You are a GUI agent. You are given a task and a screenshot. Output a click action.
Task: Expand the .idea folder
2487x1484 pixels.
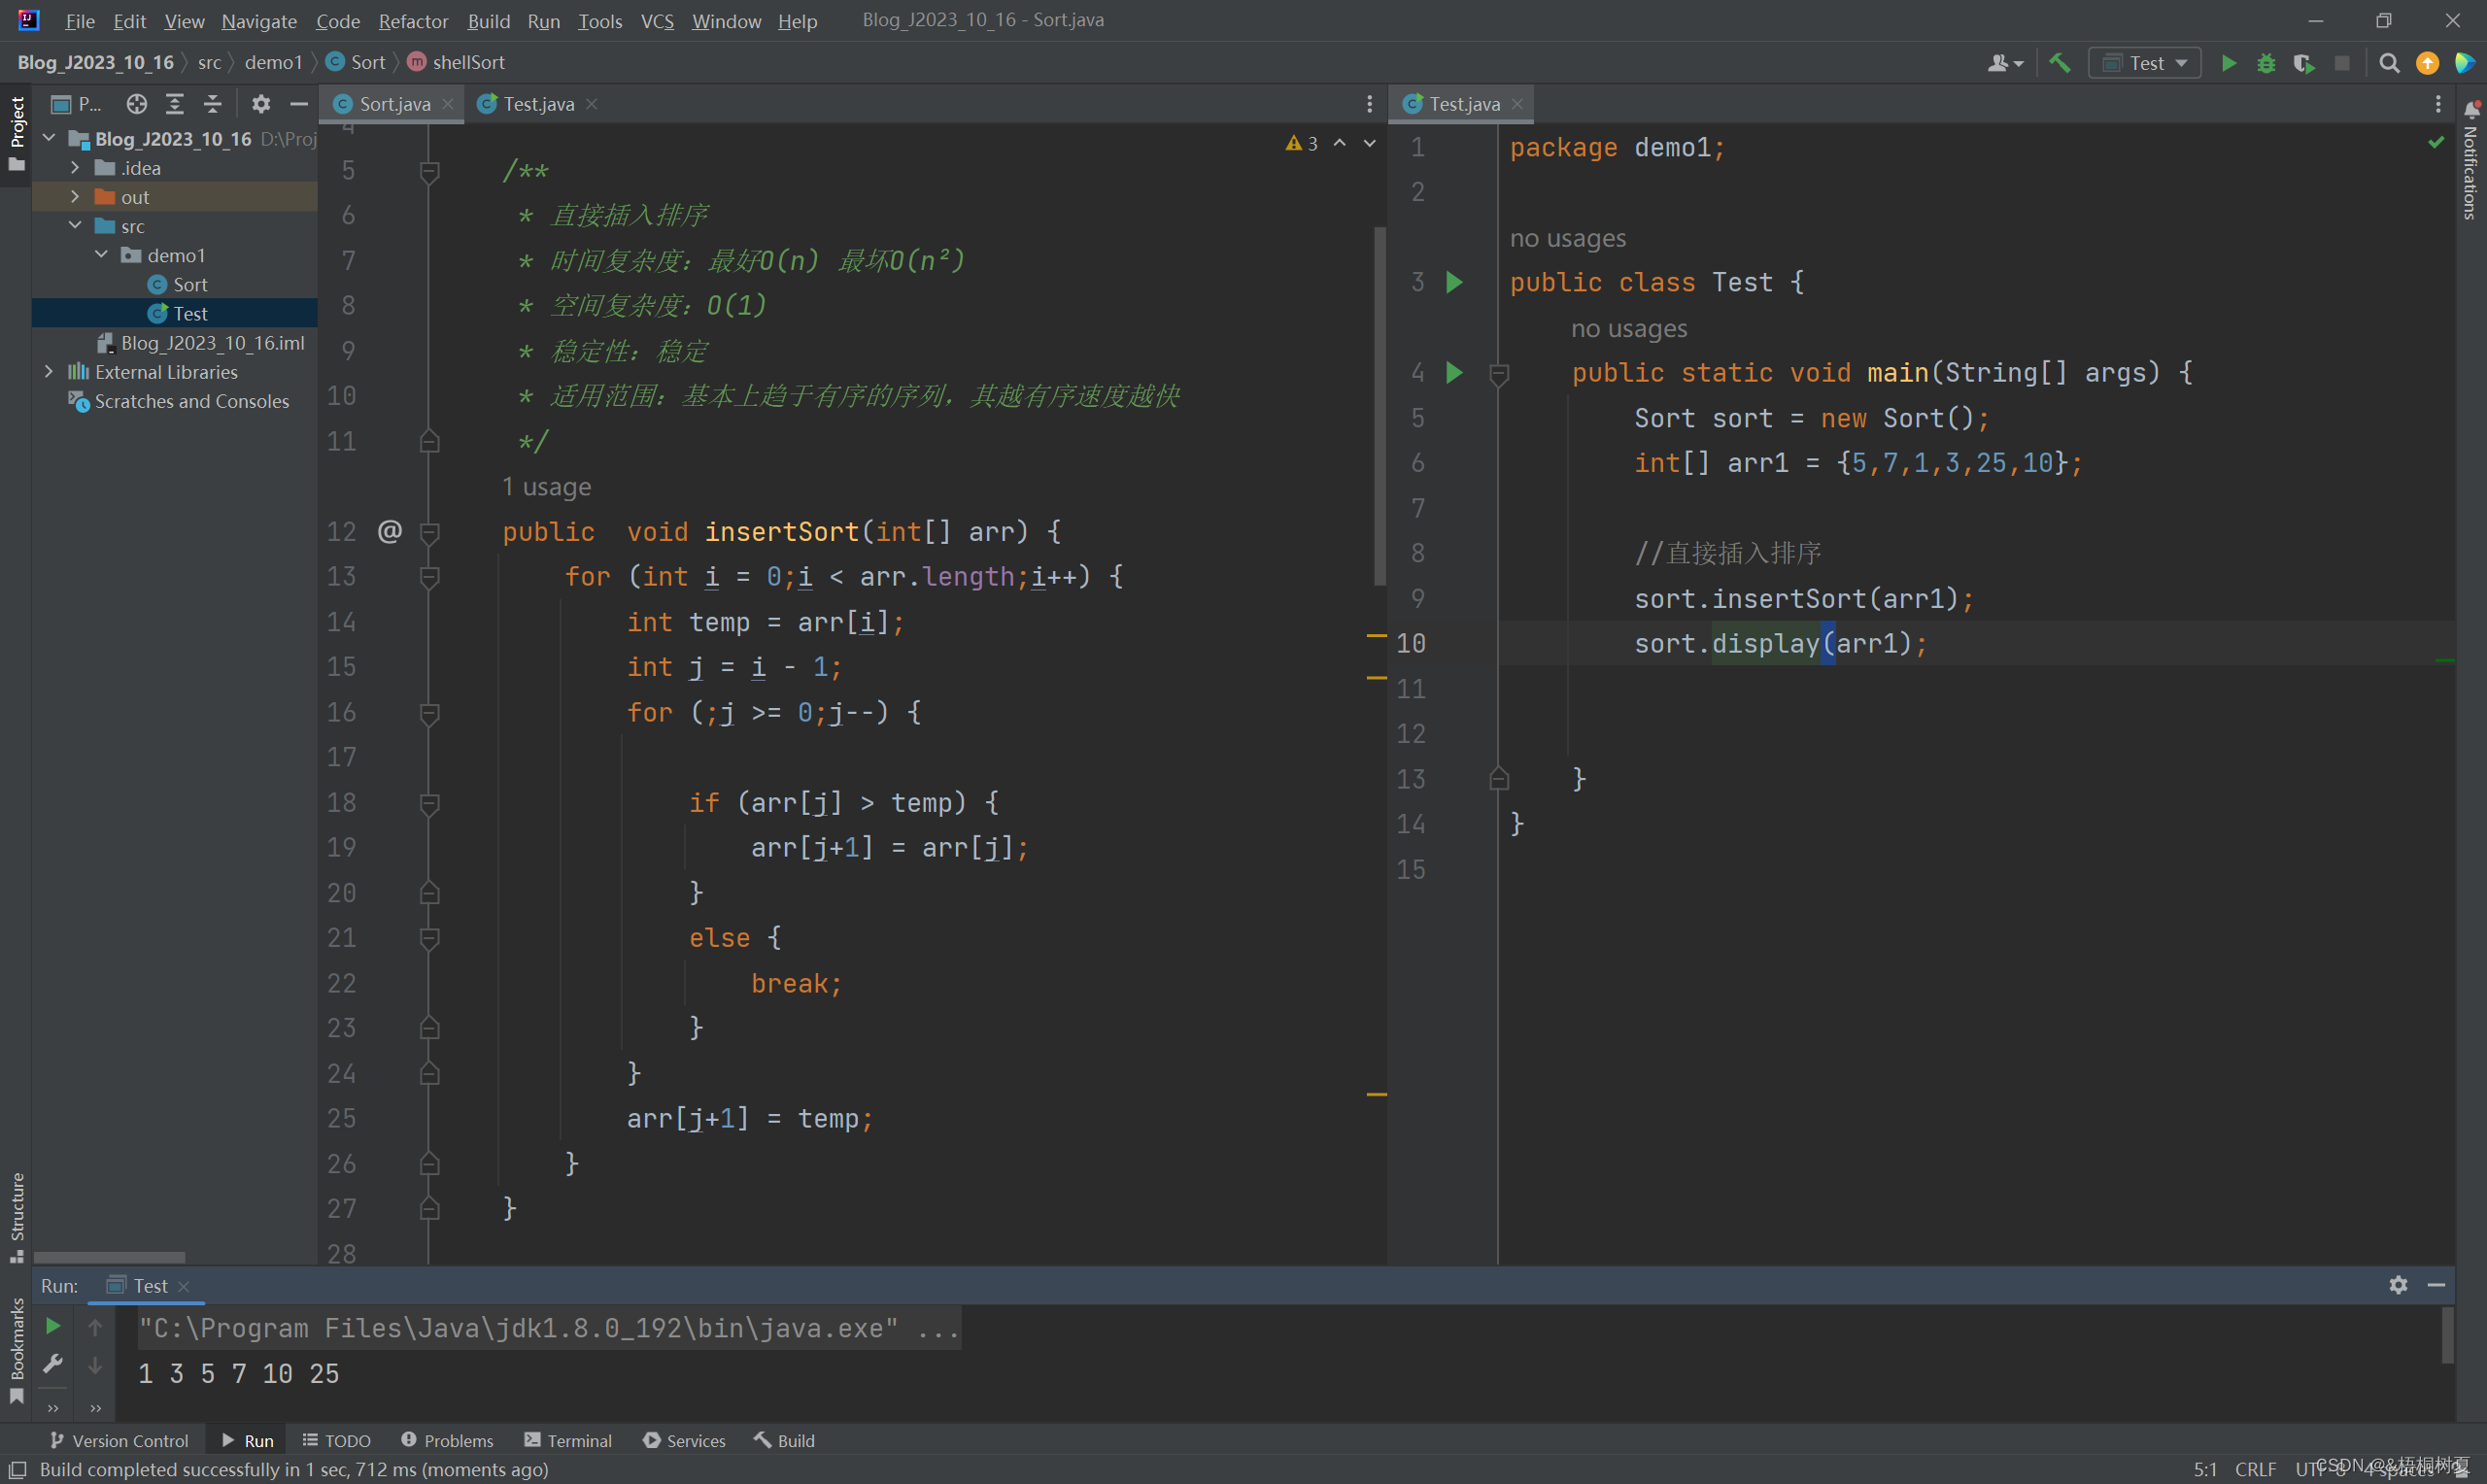pos(75,168)
